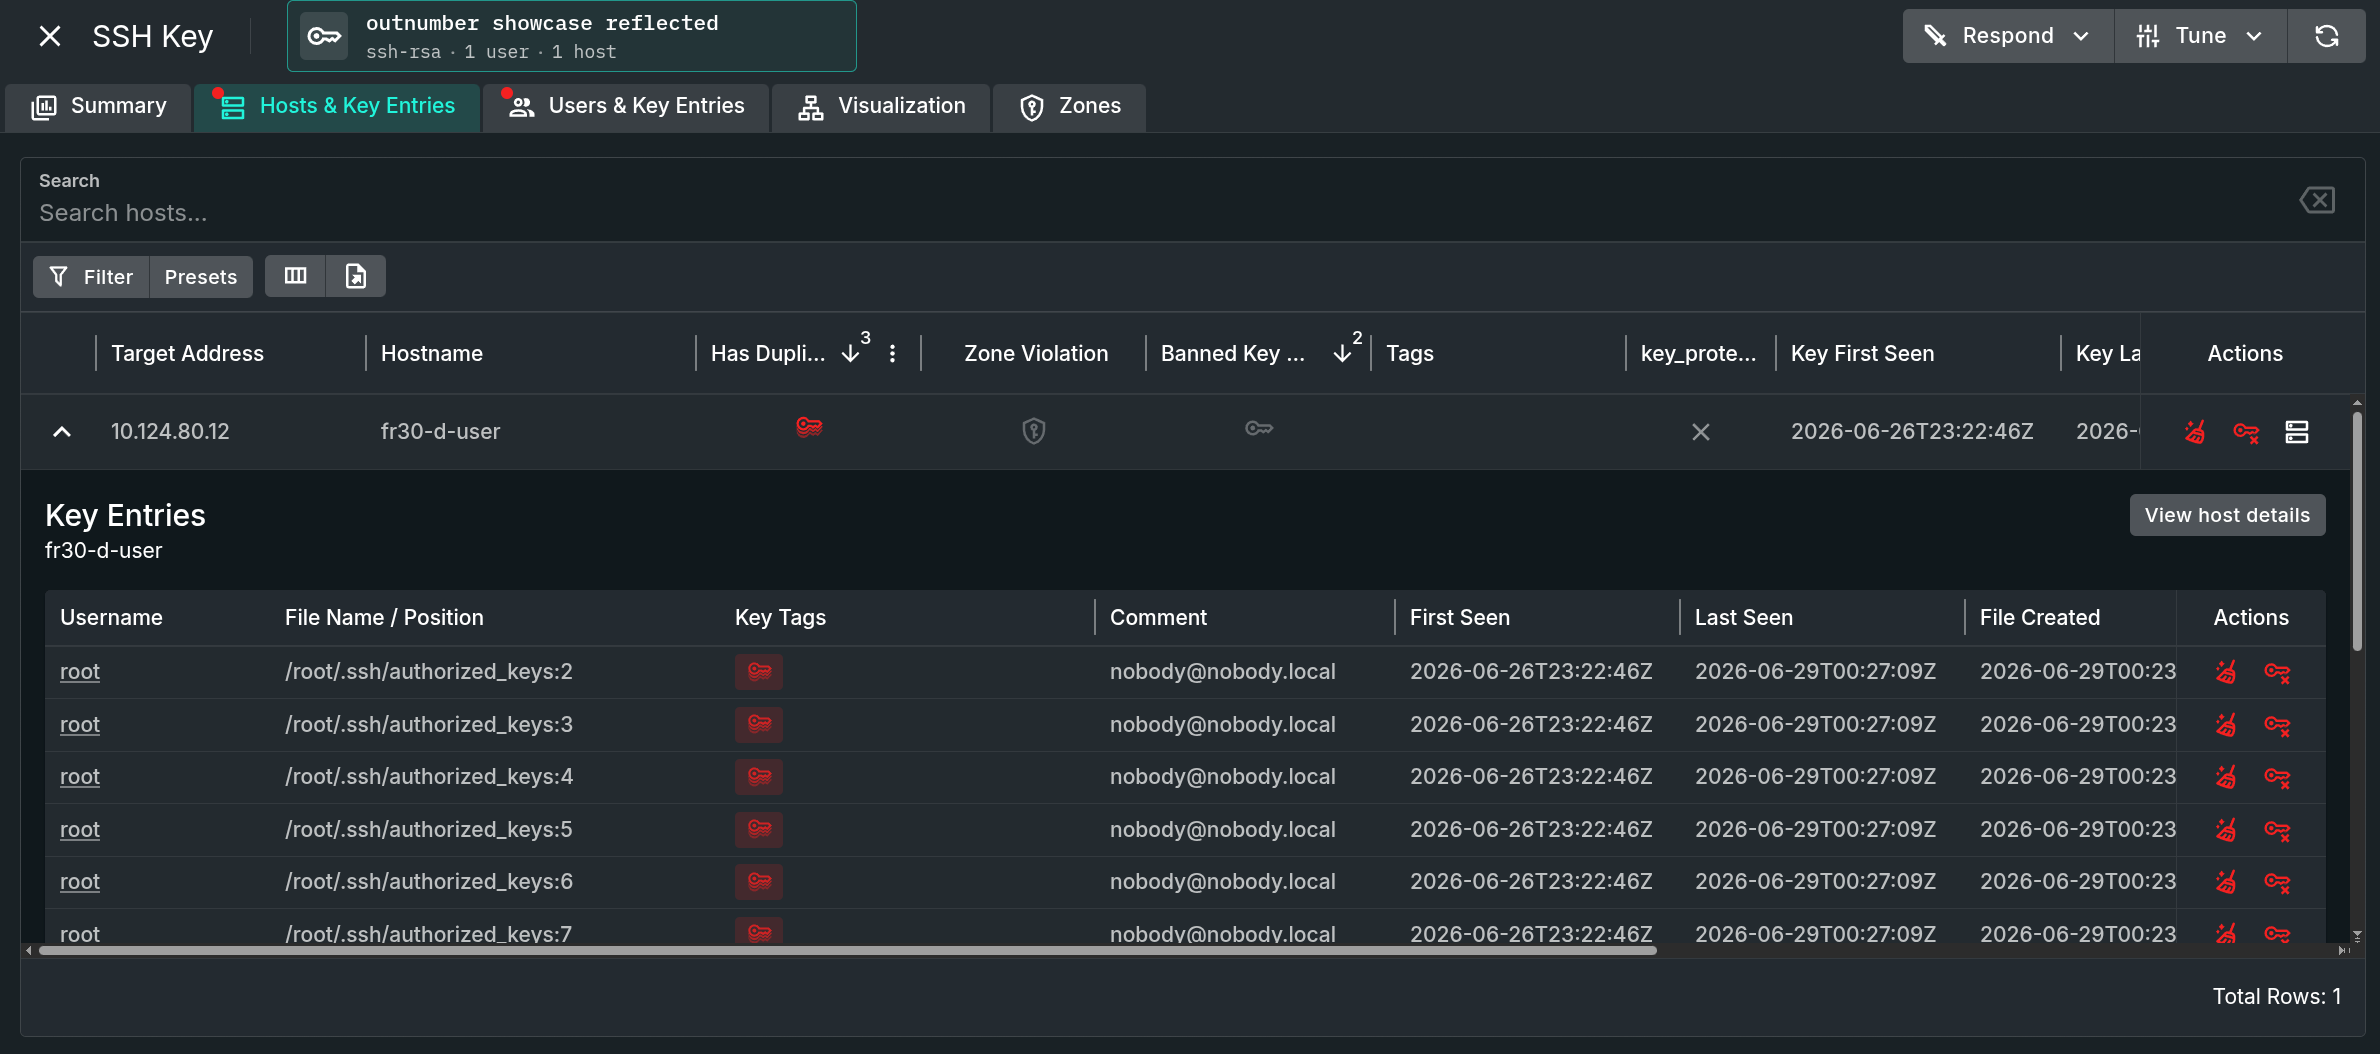Click the first action icon for authorized_keys:2
The height and width of the screenshot is (1054, 2380).
click(2226, 672)
